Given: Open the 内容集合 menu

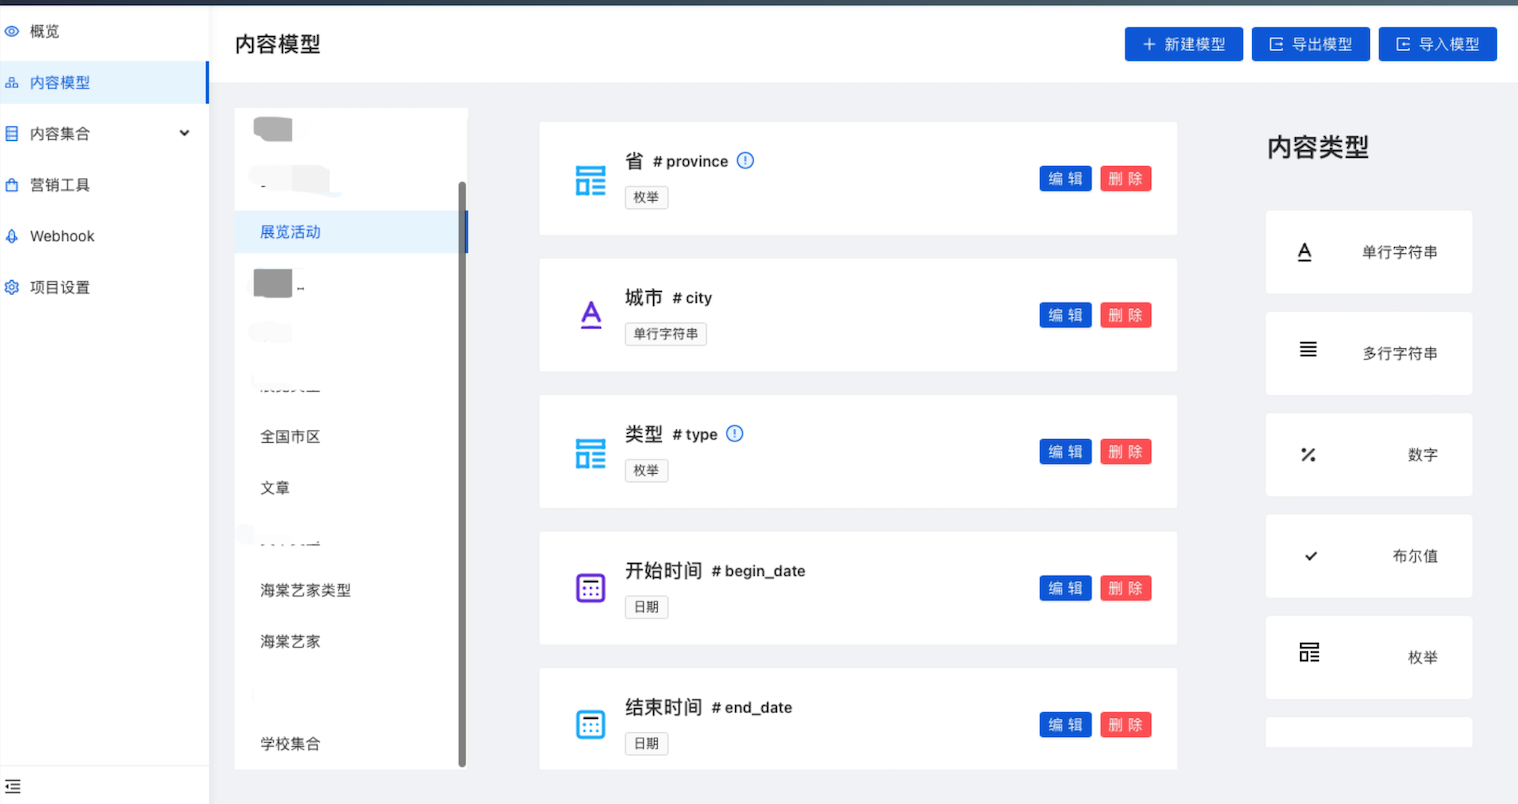Looking at the screenshot, I should (x=104, y=134).
